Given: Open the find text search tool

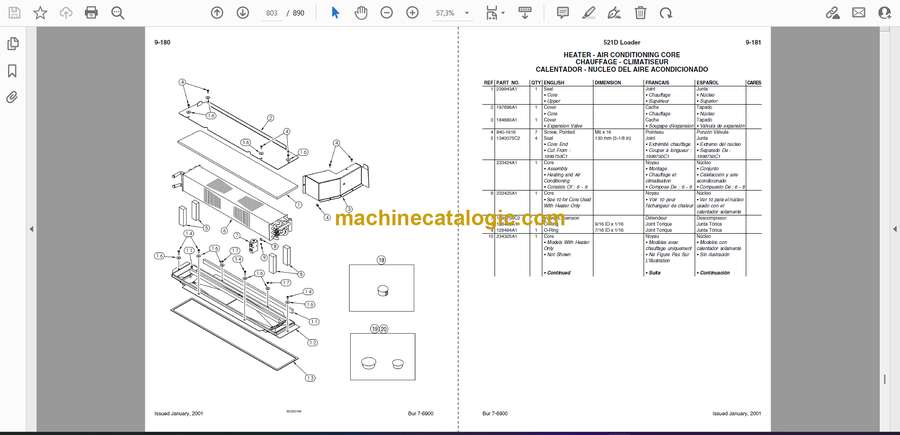Looking at the screenshot, I should coord(118,13).
